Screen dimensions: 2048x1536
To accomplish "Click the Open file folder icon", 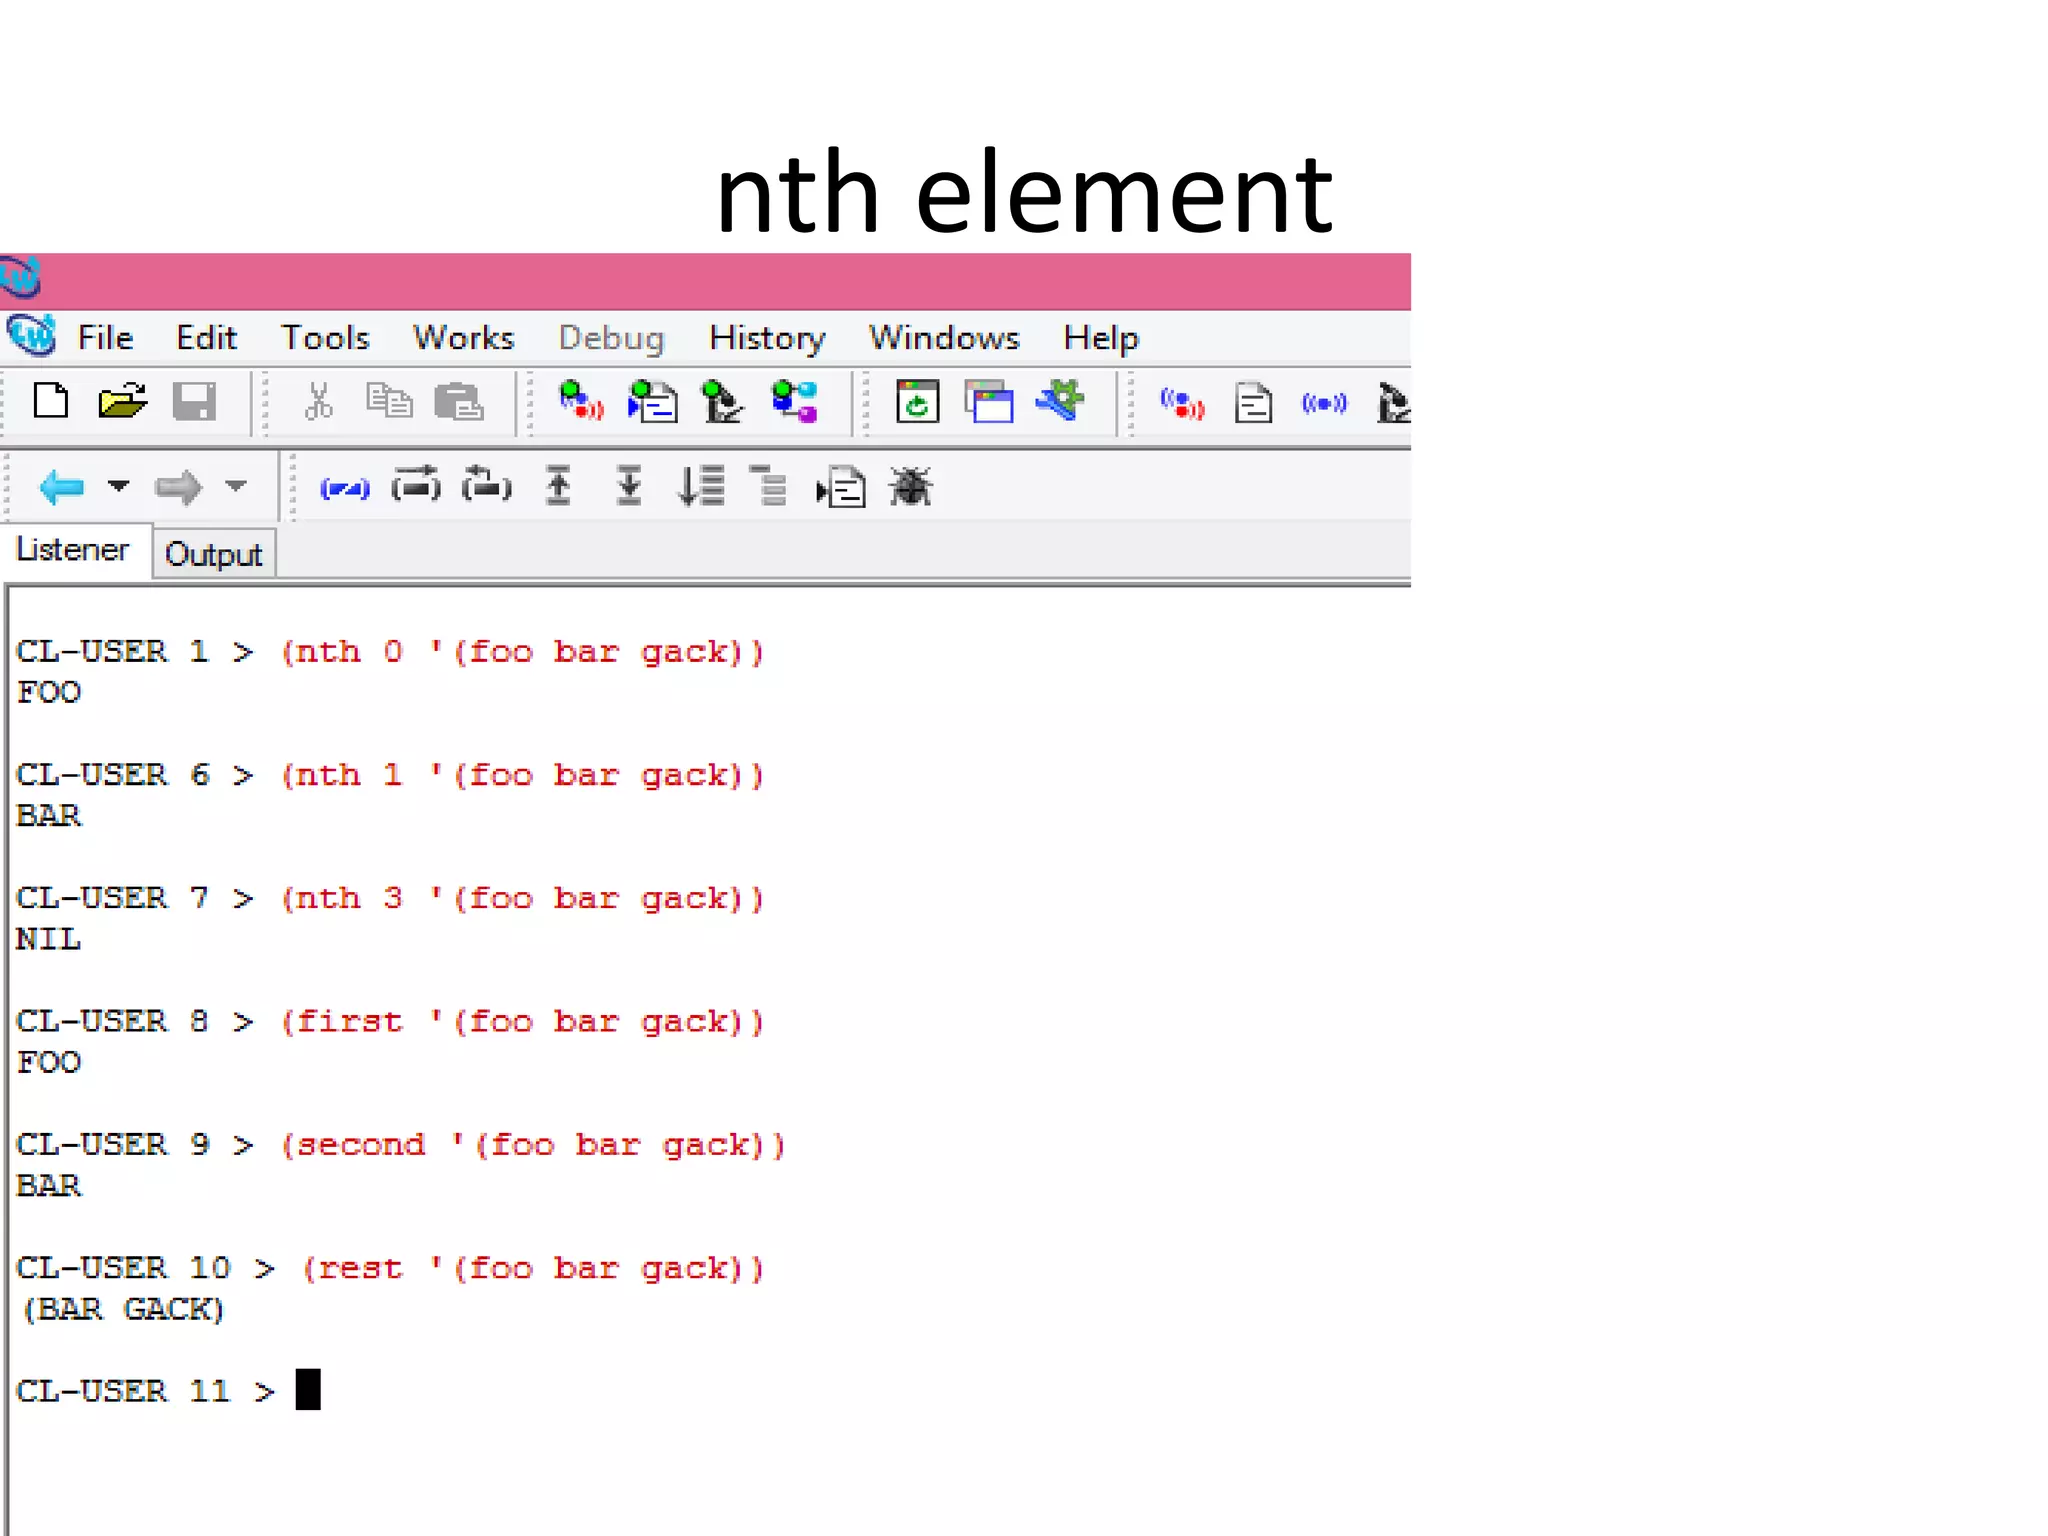I will tap(122, 402).
